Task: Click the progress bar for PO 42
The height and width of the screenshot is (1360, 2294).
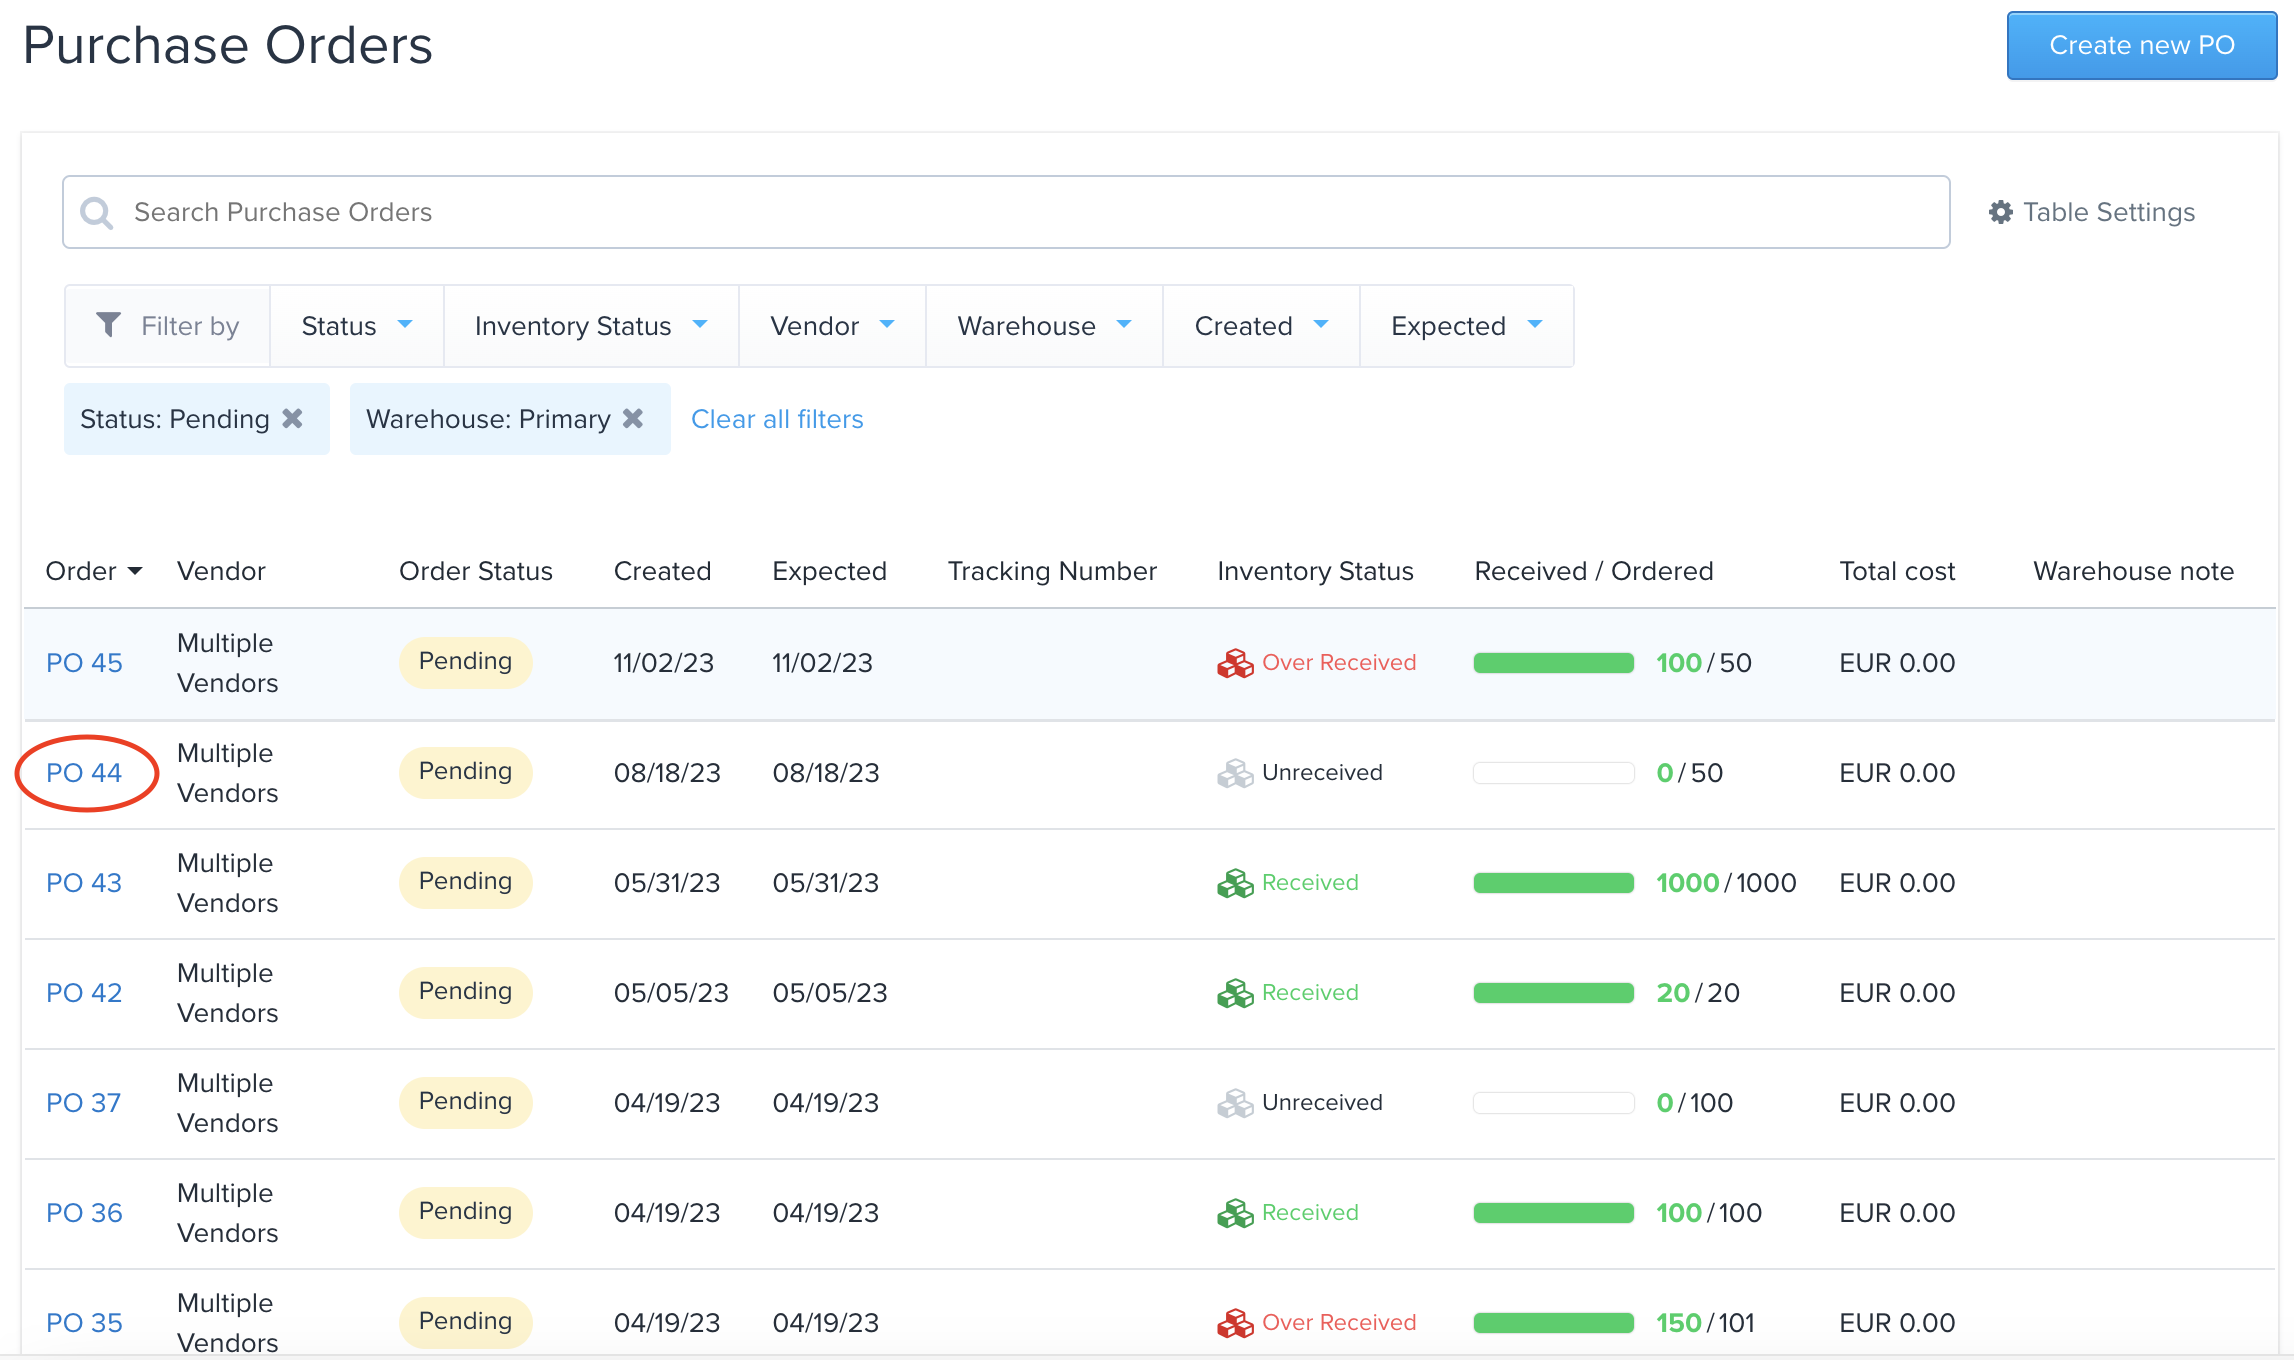Action: (1553, 993)
